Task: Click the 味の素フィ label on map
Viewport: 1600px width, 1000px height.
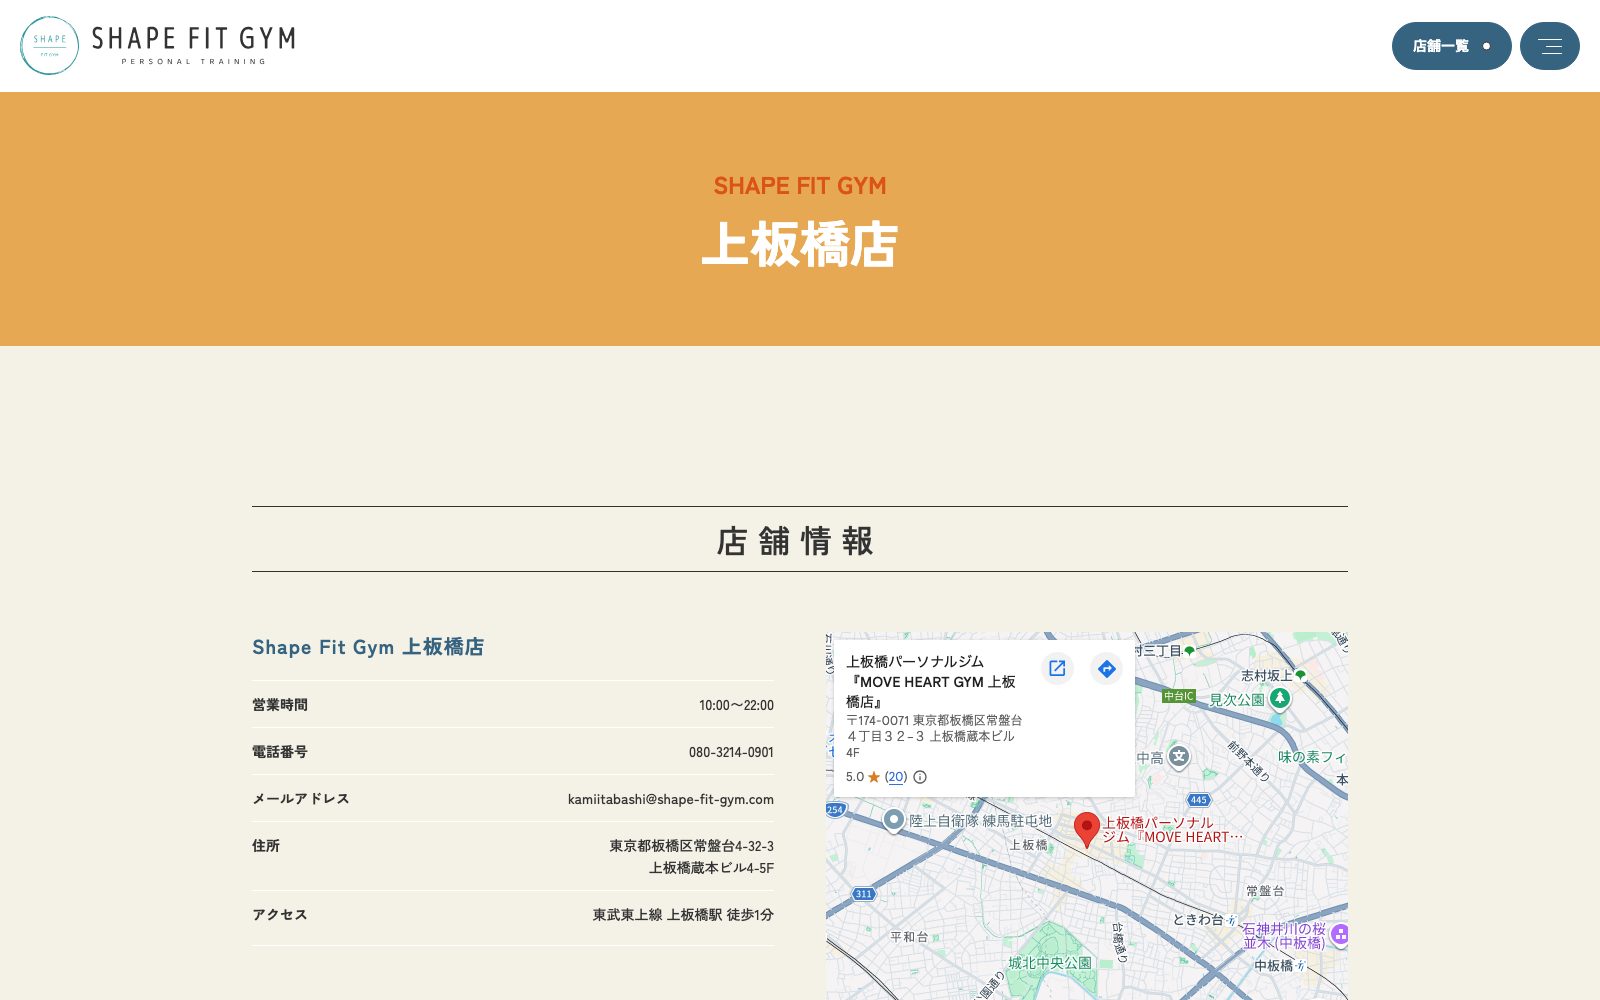Action: point(1312,757)
